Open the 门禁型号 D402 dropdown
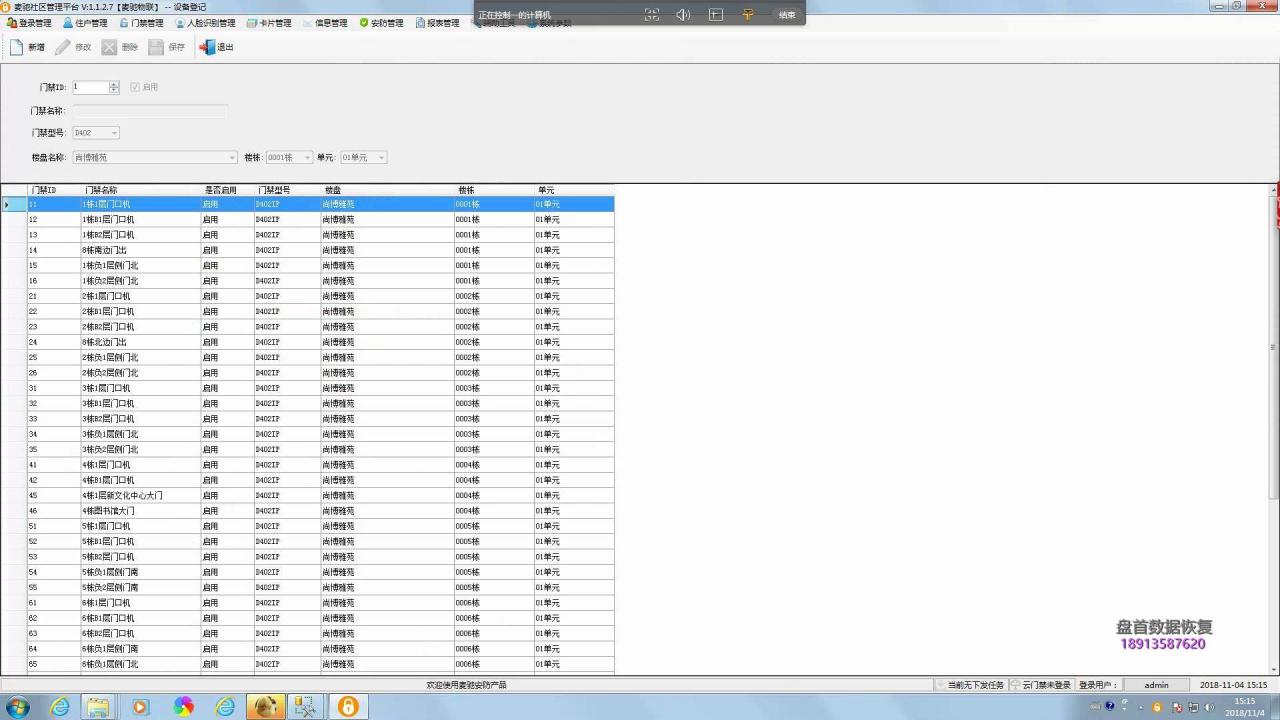 coord(115,132)
